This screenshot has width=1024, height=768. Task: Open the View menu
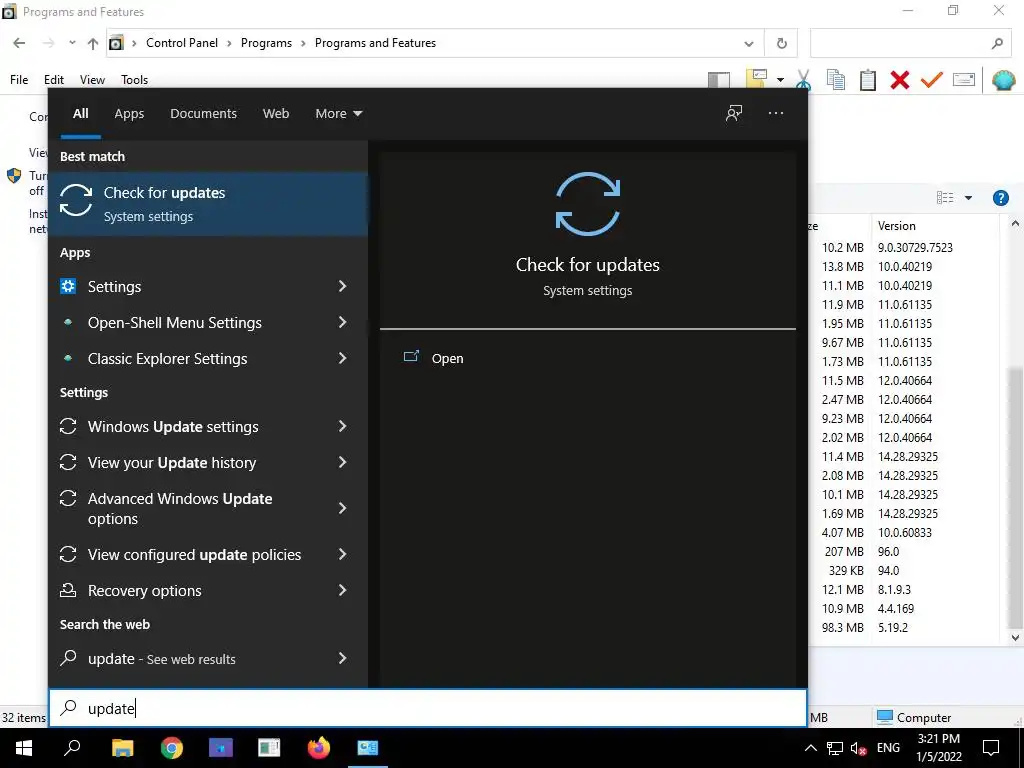pyautogui.click(x=92, y=80)
